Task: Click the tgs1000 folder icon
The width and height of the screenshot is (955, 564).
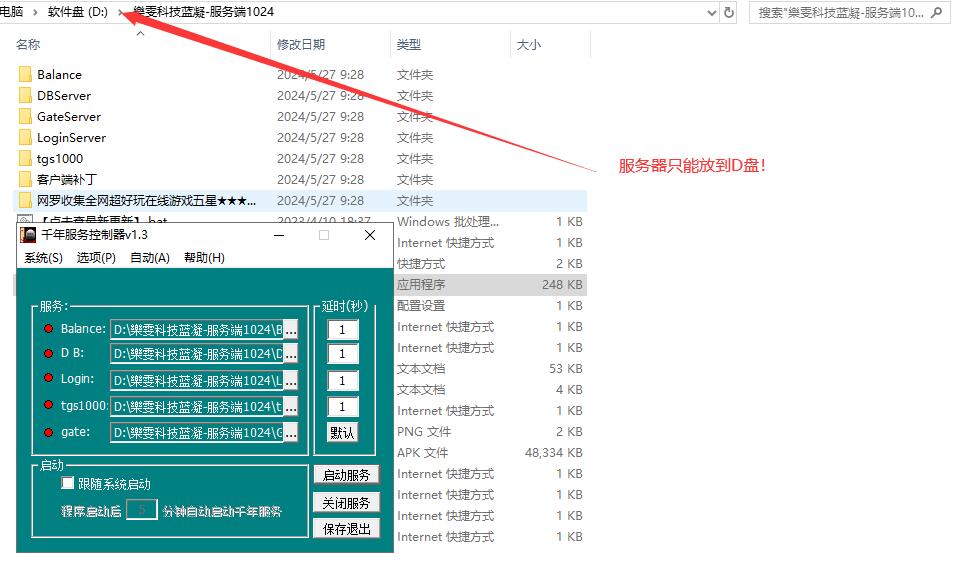Action: point(25,159)
